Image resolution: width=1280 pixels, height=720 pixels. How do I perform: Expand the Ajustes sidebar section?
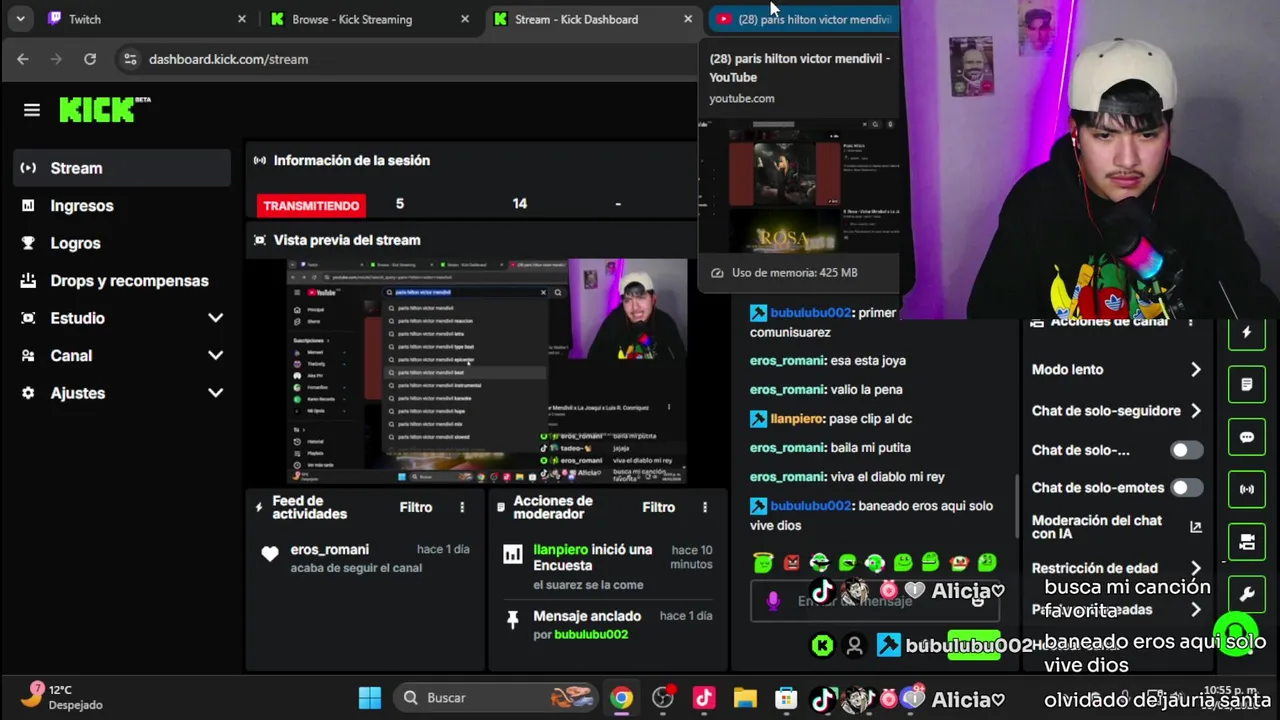click(x=215, y=393)
